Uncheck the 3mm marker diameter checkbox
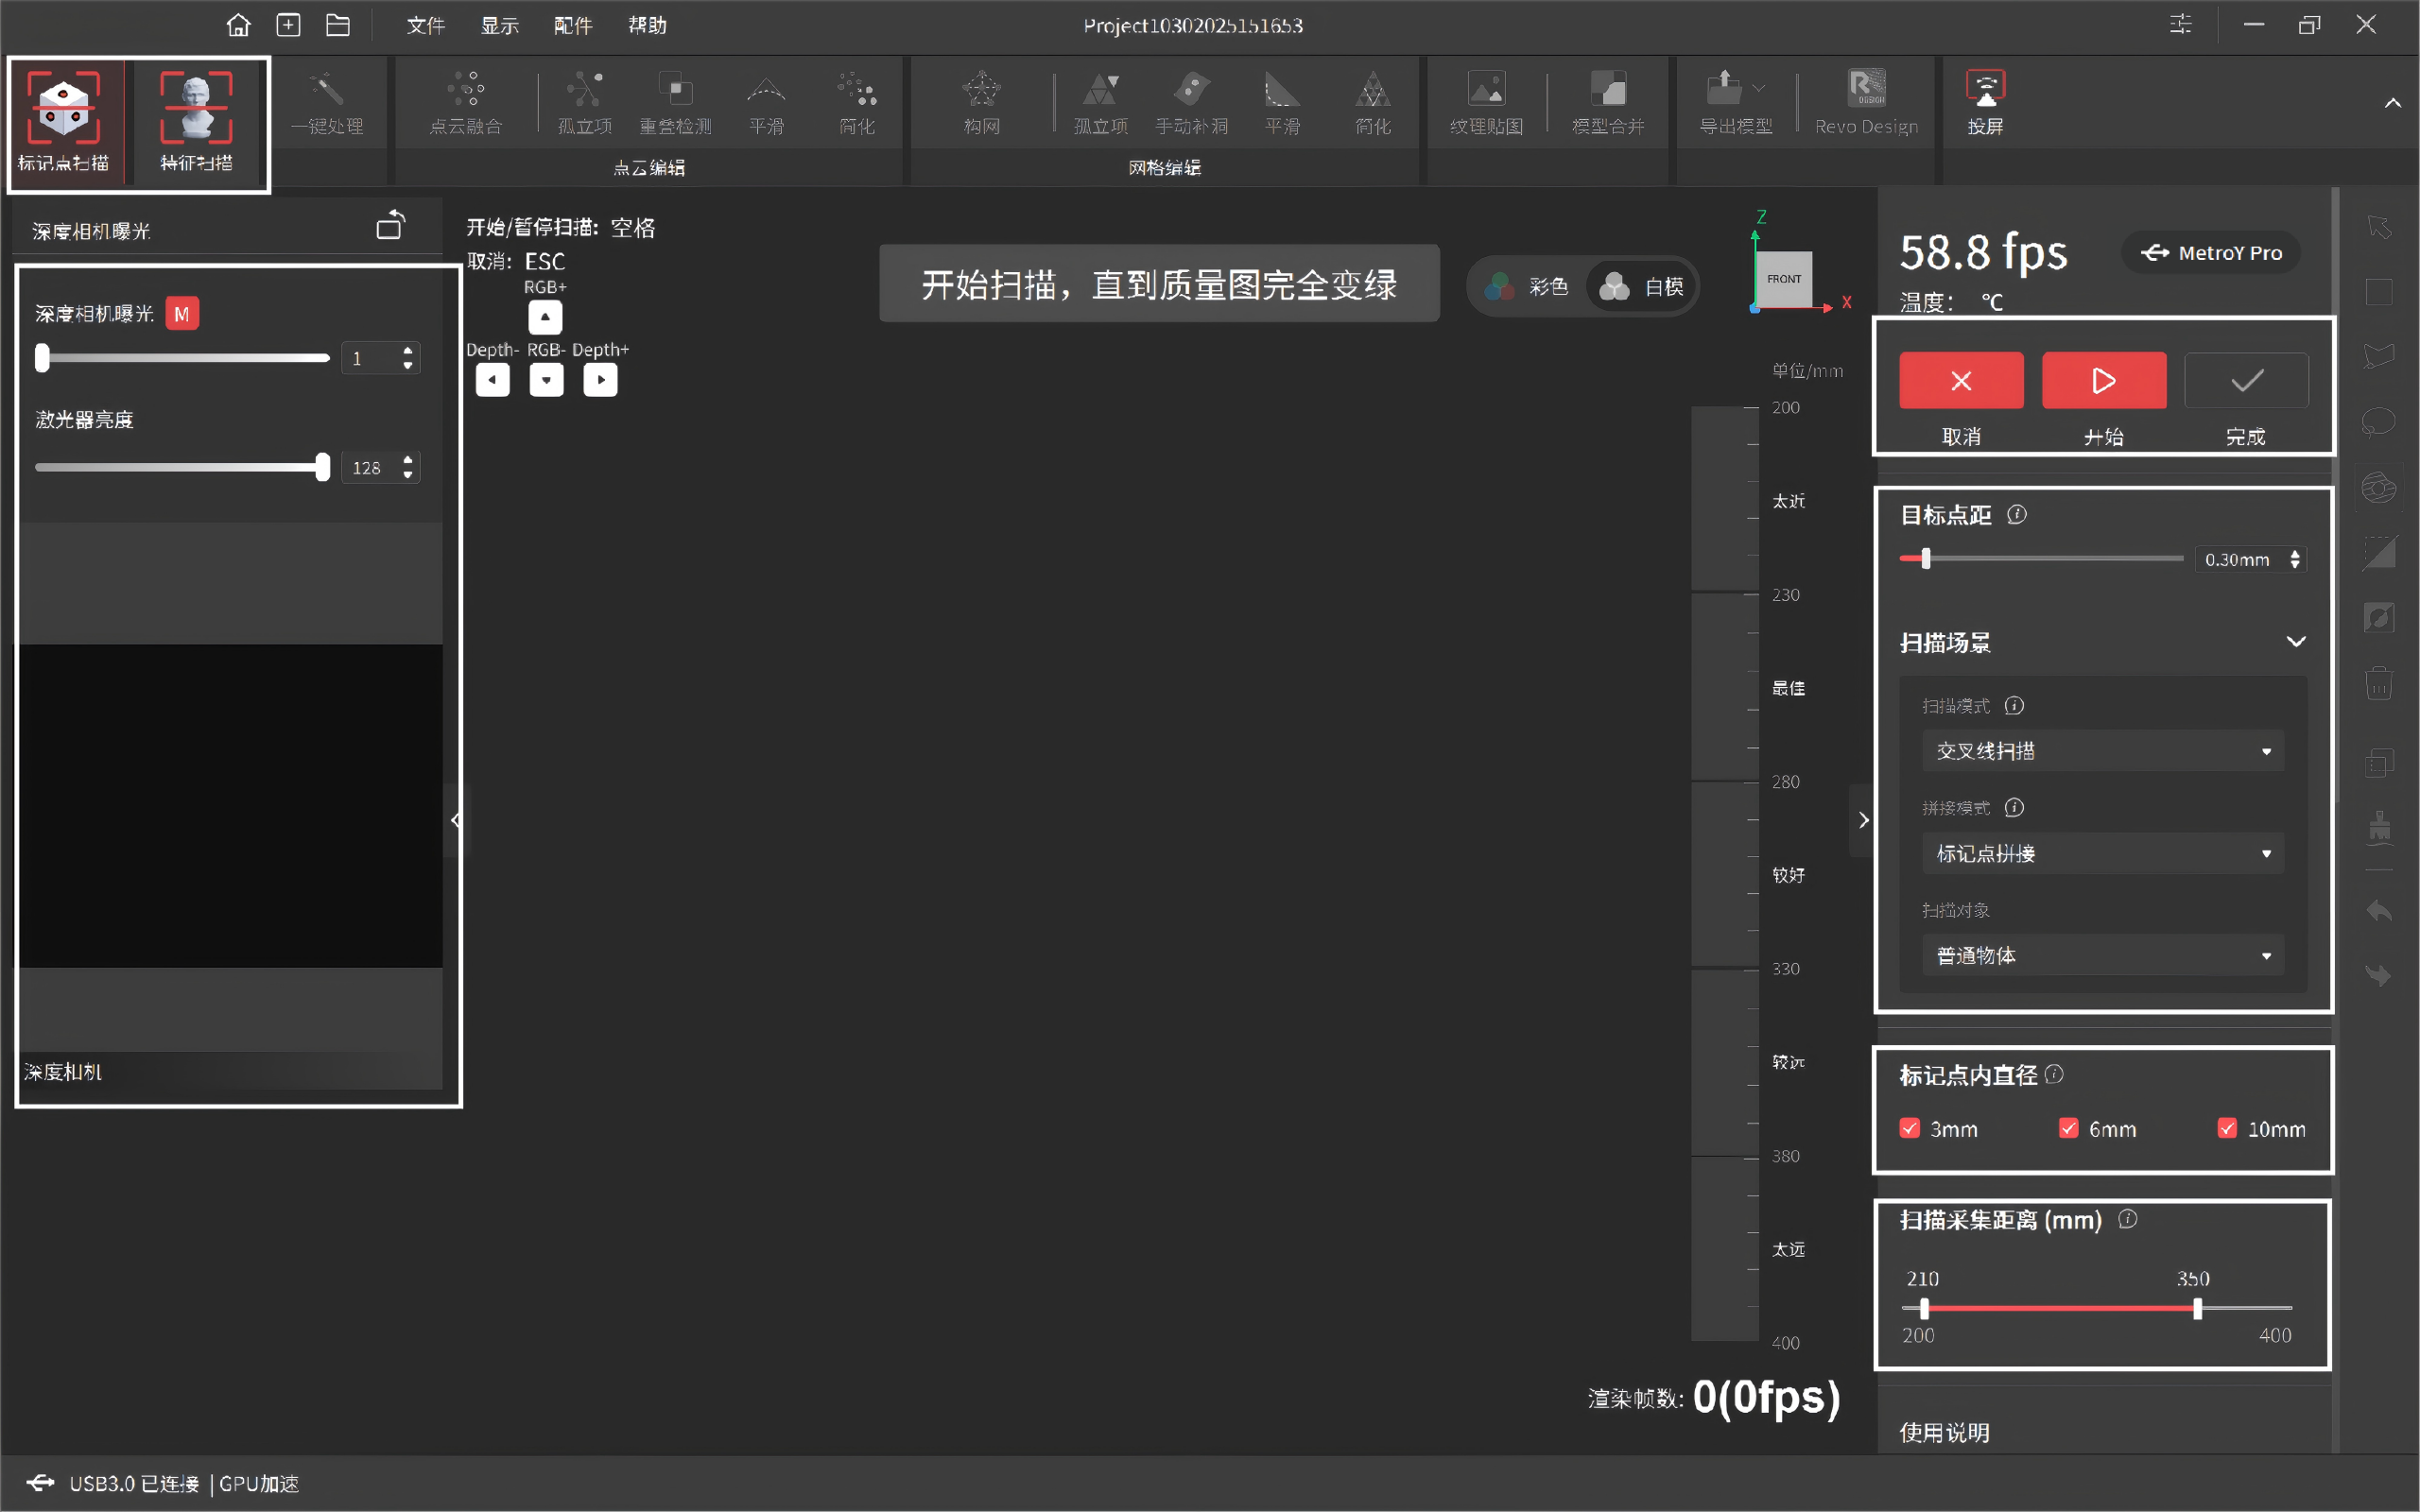This screenshot has width=2420, height=1512. (x=1910, y=1128)
